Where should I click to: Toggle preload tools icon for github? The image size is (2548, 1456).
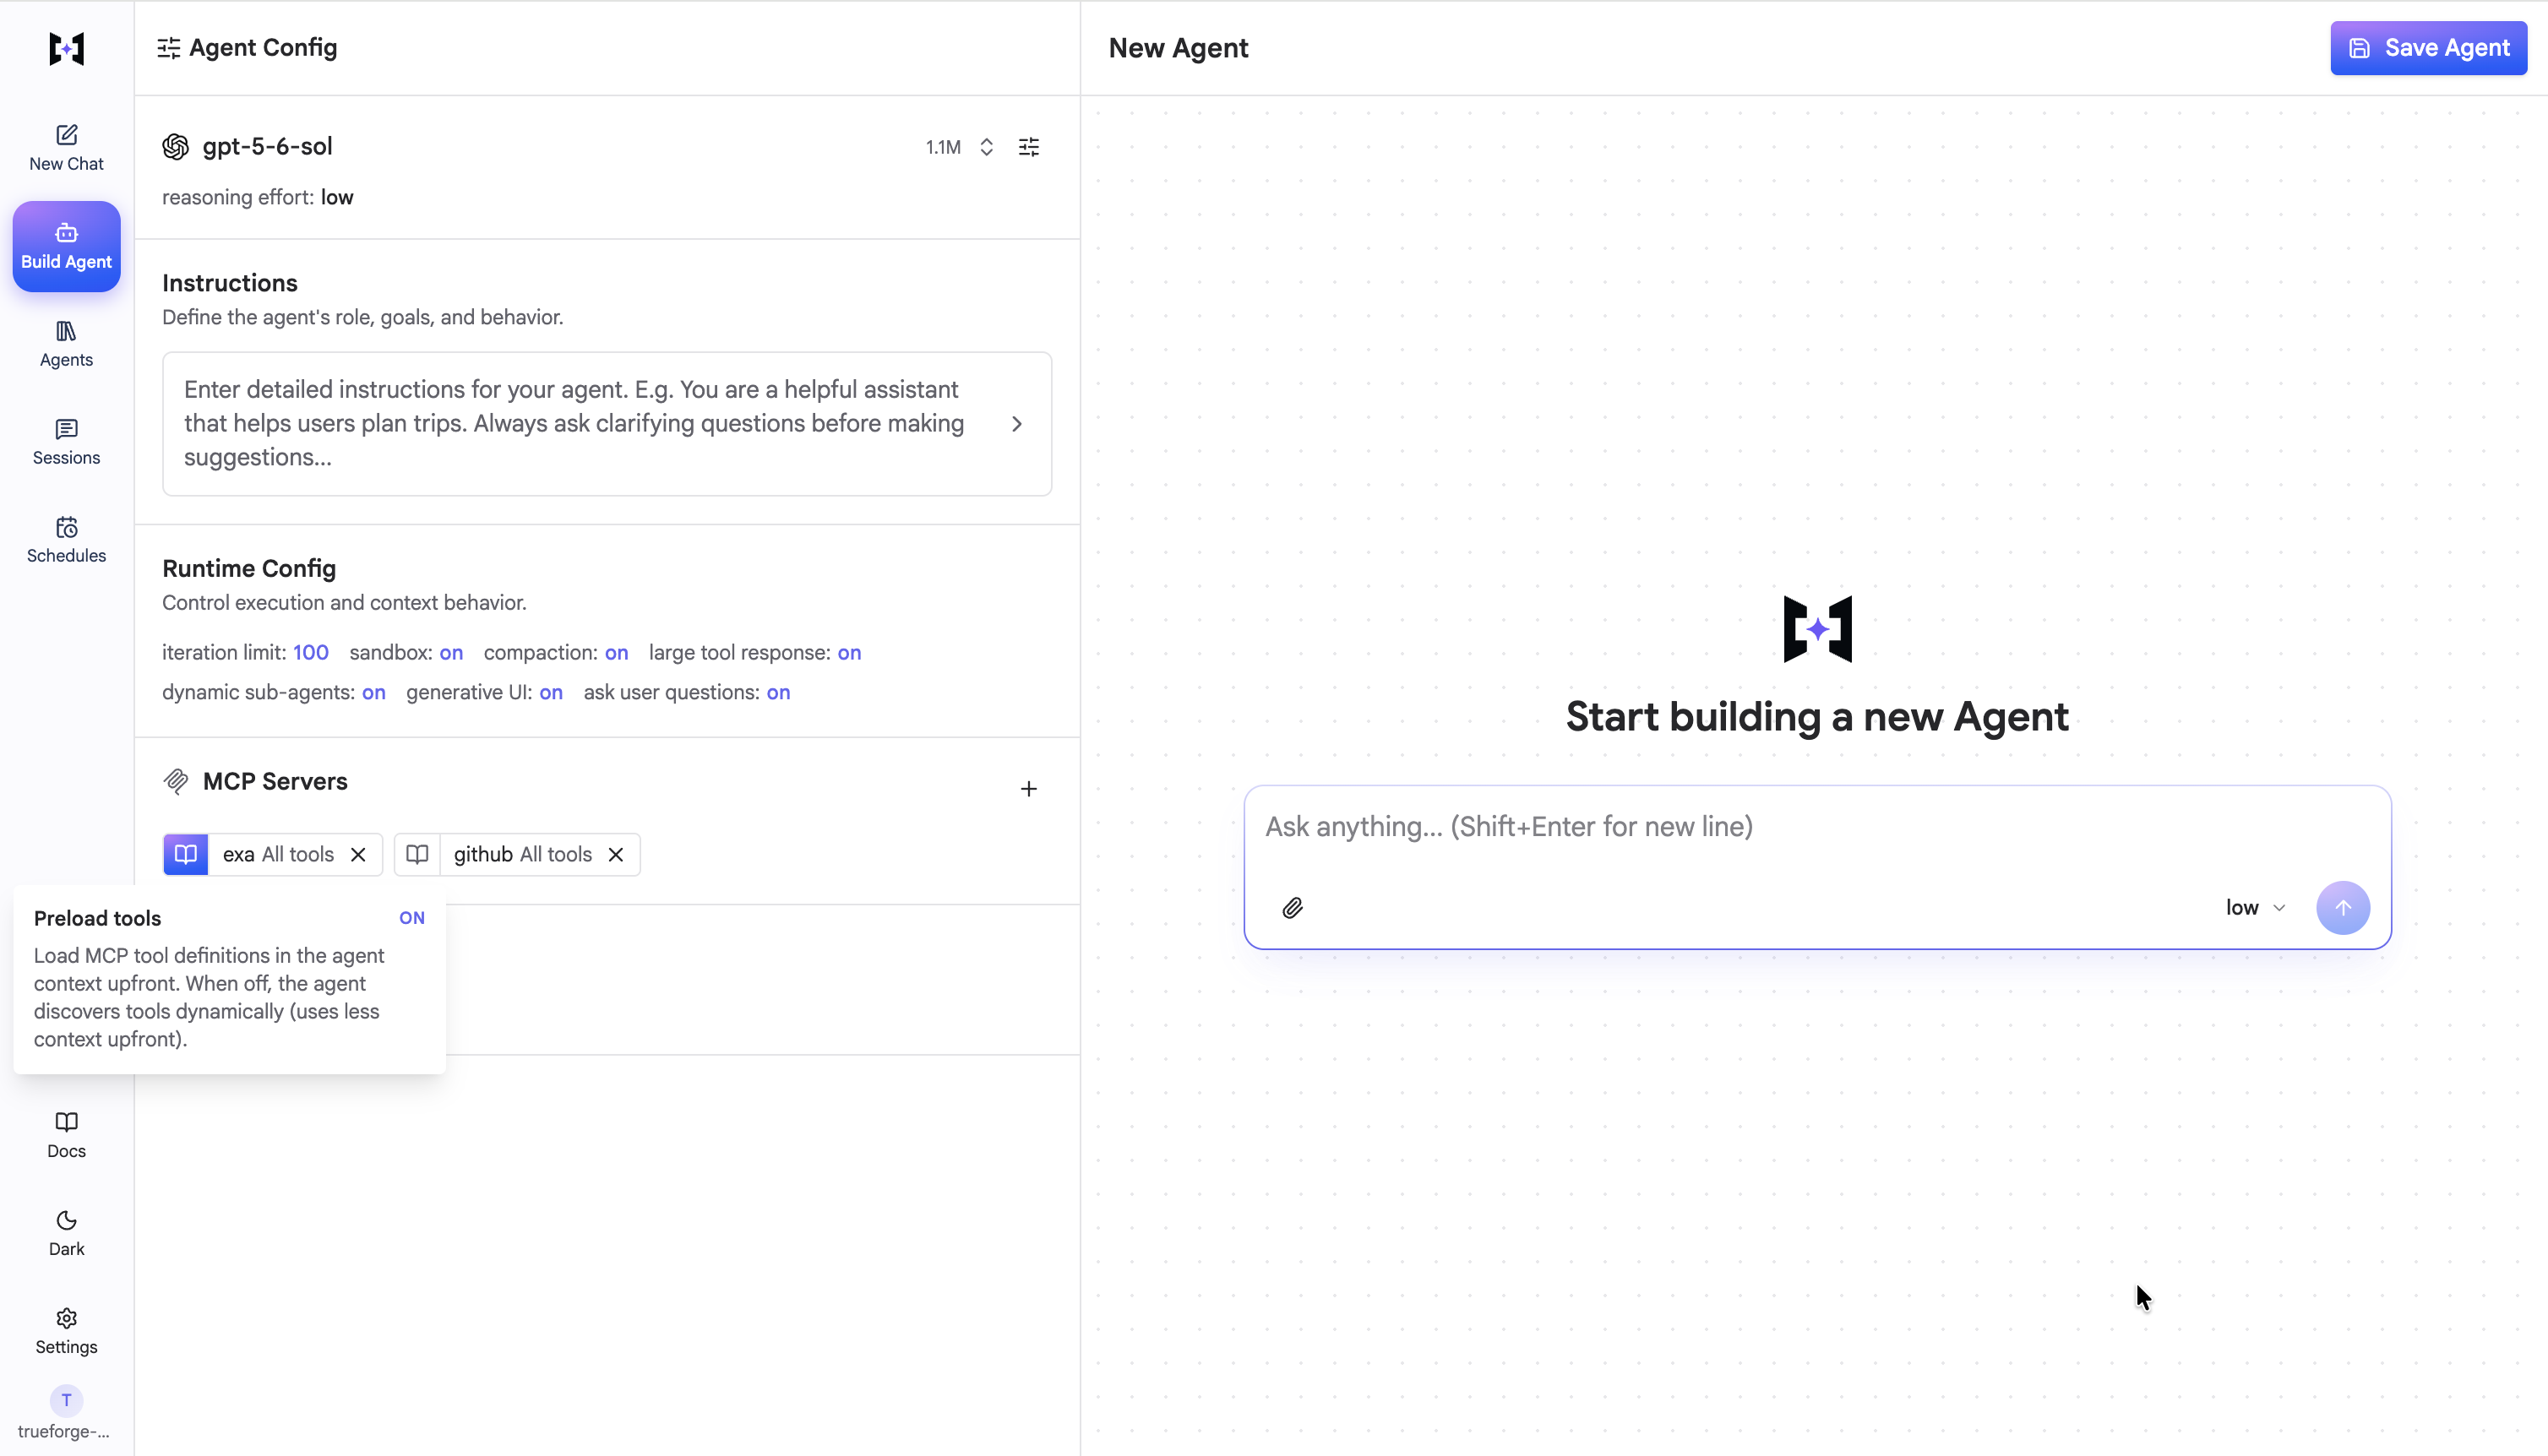click(417, 854)
